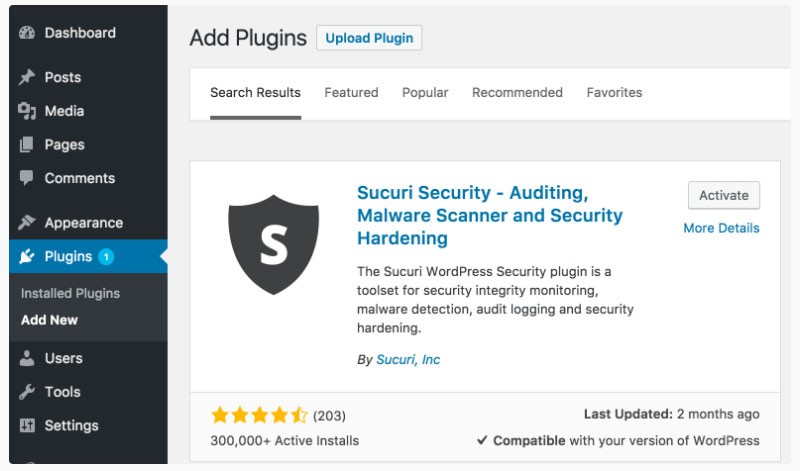This screenshot has height=471, width=800.
Task: Click the Appearance paintbrush icon
Action: (27, 222)
